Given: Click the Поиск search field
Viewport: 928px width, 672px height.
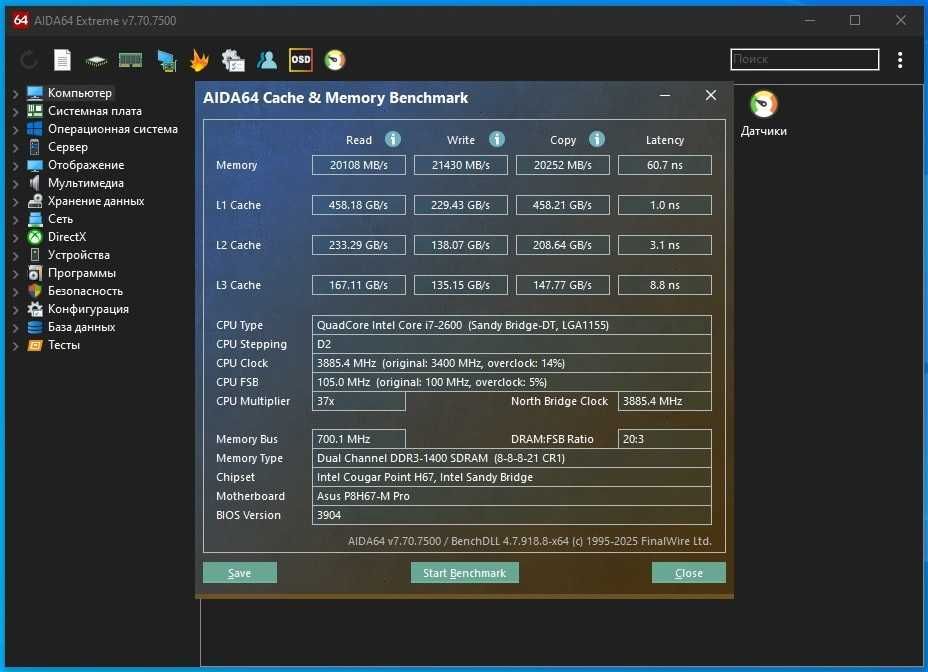Looking at the screenshot, I should point(804,59).
